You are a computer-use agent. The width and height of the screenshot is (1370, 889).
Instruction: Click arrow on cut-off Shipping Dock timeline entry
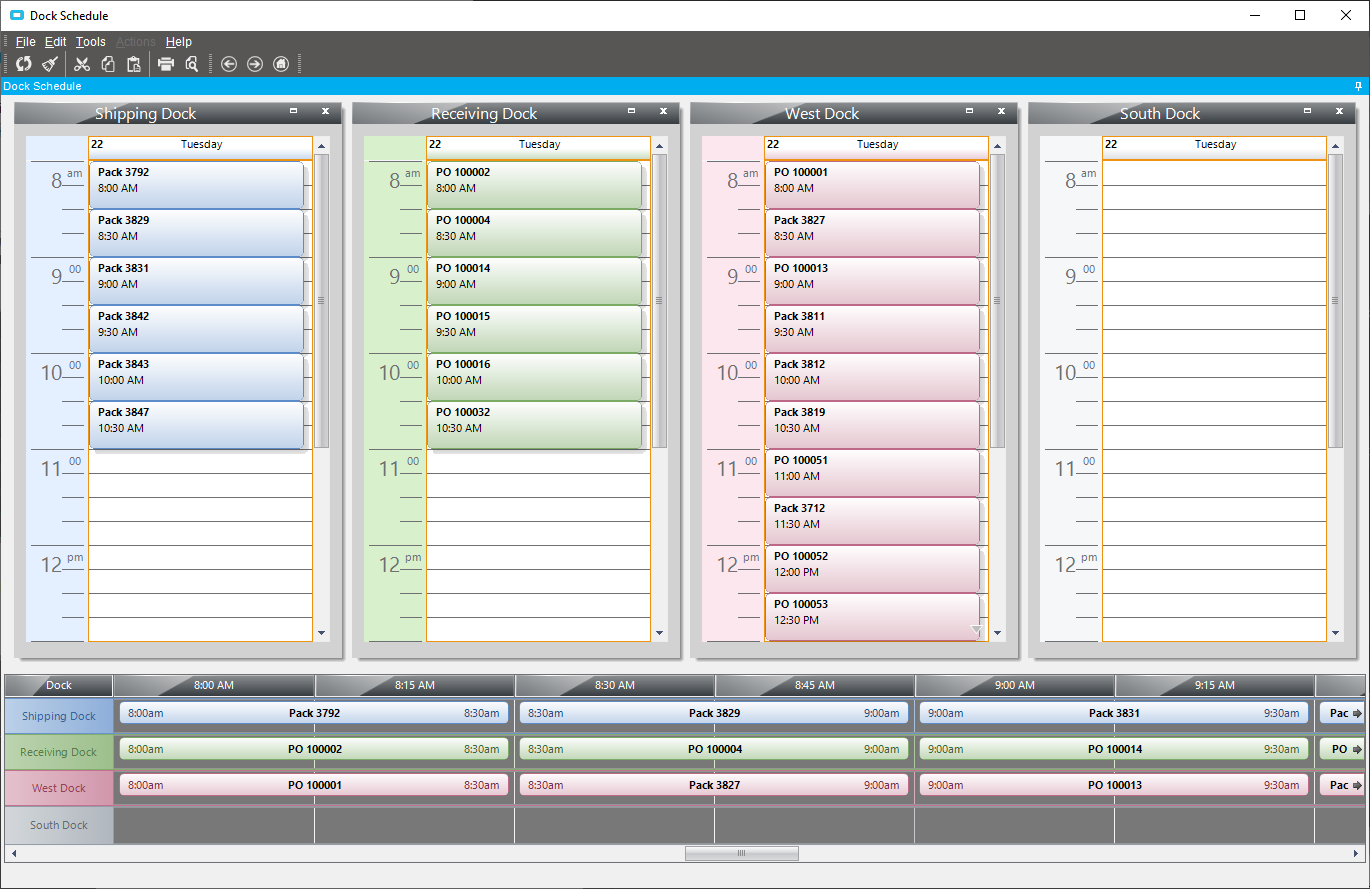pyautogui.click(x=1357, y=714)
